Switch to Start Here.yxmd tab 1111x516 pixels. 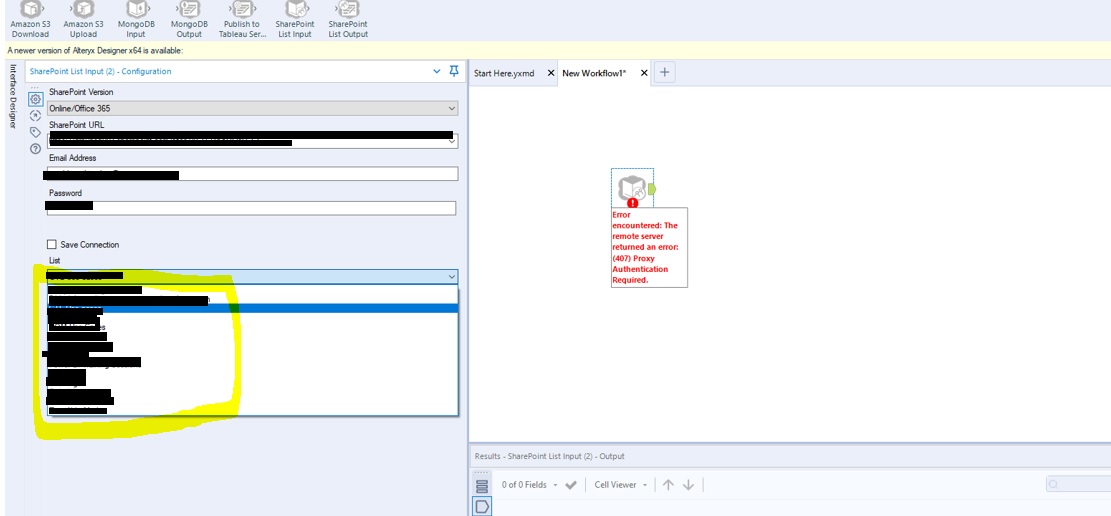(504, 73)
